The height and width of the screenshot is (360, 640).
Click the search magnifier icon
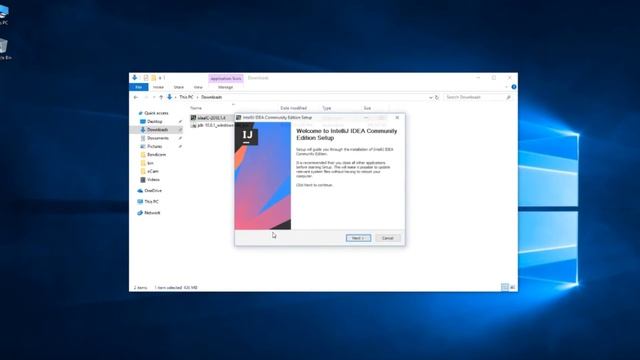(x=508, y=97)
